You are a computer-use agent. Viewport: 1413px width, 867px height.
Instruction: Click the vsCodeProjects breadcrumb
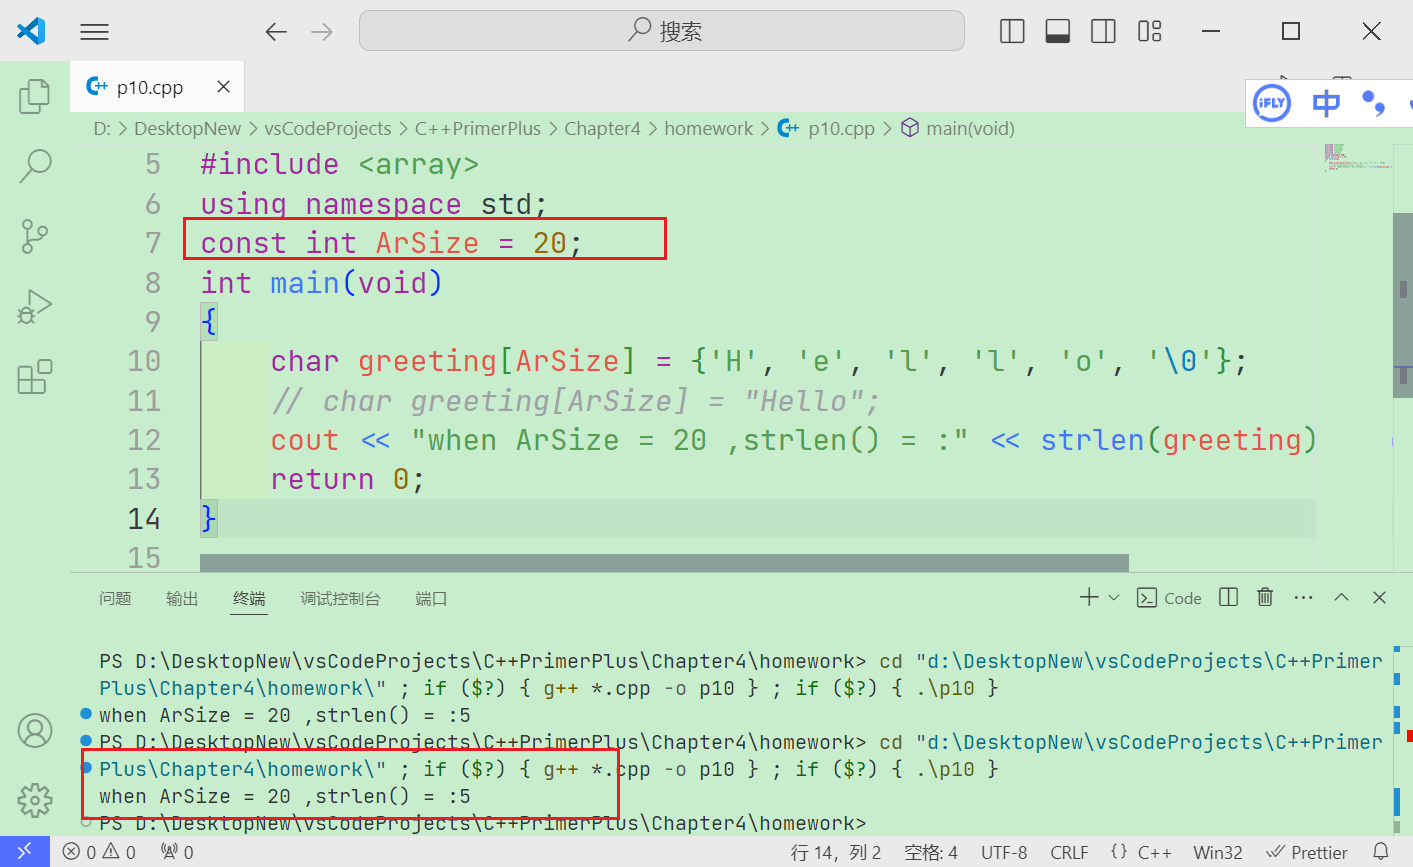pos(328,129)
